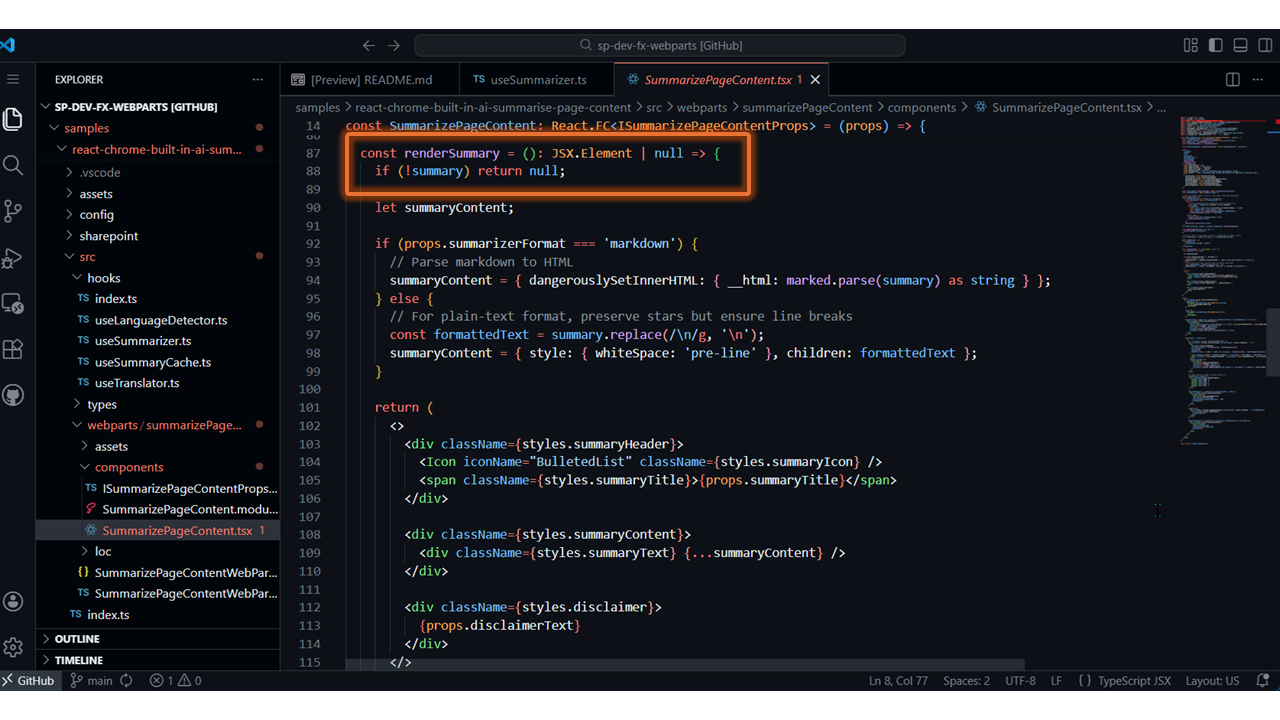The height and width of the screenshot is (720, 1280).
Task: Open the Extensions view
Action: tap(13, 349)
